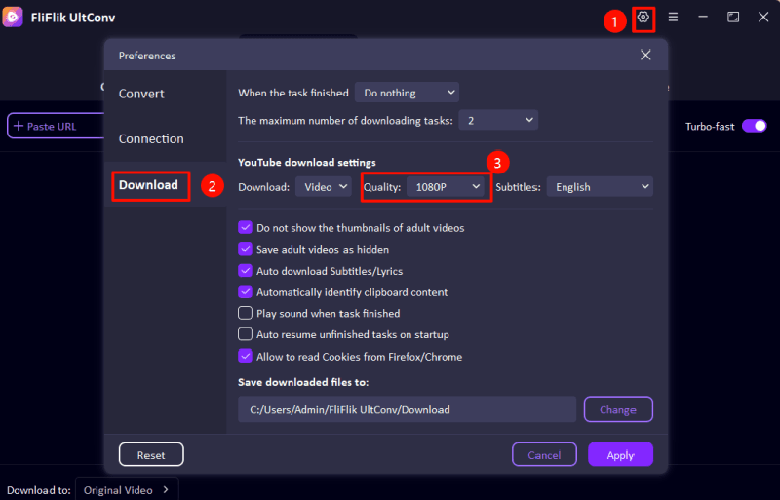Open the Quality 1080P dropdown
Screen dimensions: 780x500
pyautogui.click(x=446, y=187)
